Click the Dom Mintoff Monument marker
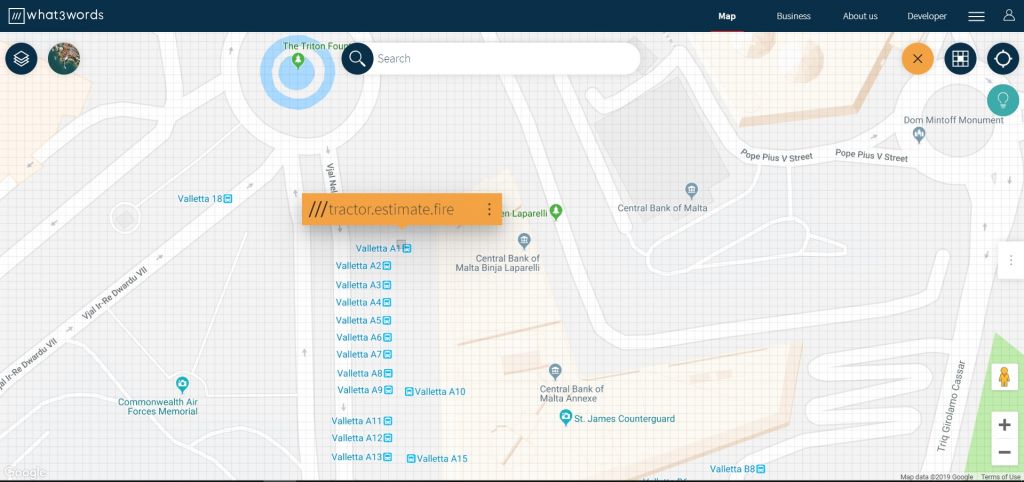 click(x=919, y=135)
